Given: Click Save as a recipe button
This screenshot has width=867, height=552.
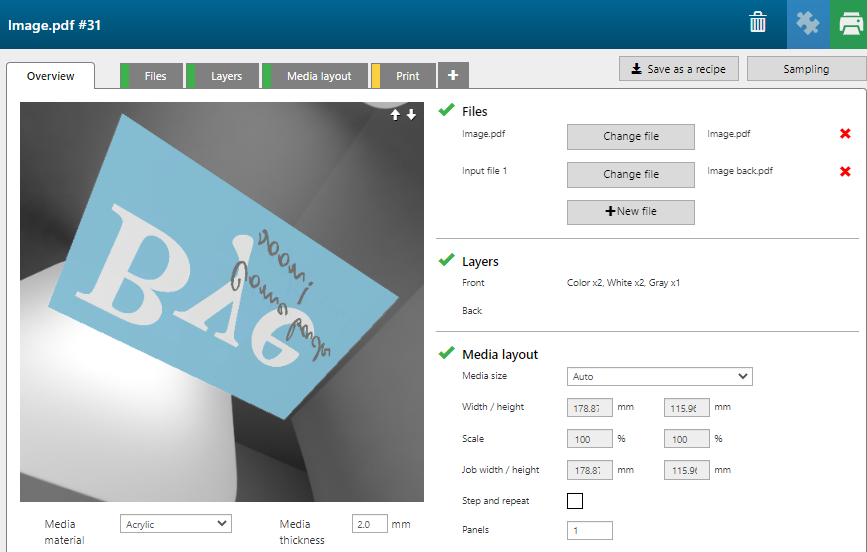Looking at the screenshot, I should click(x=679, y=69).
